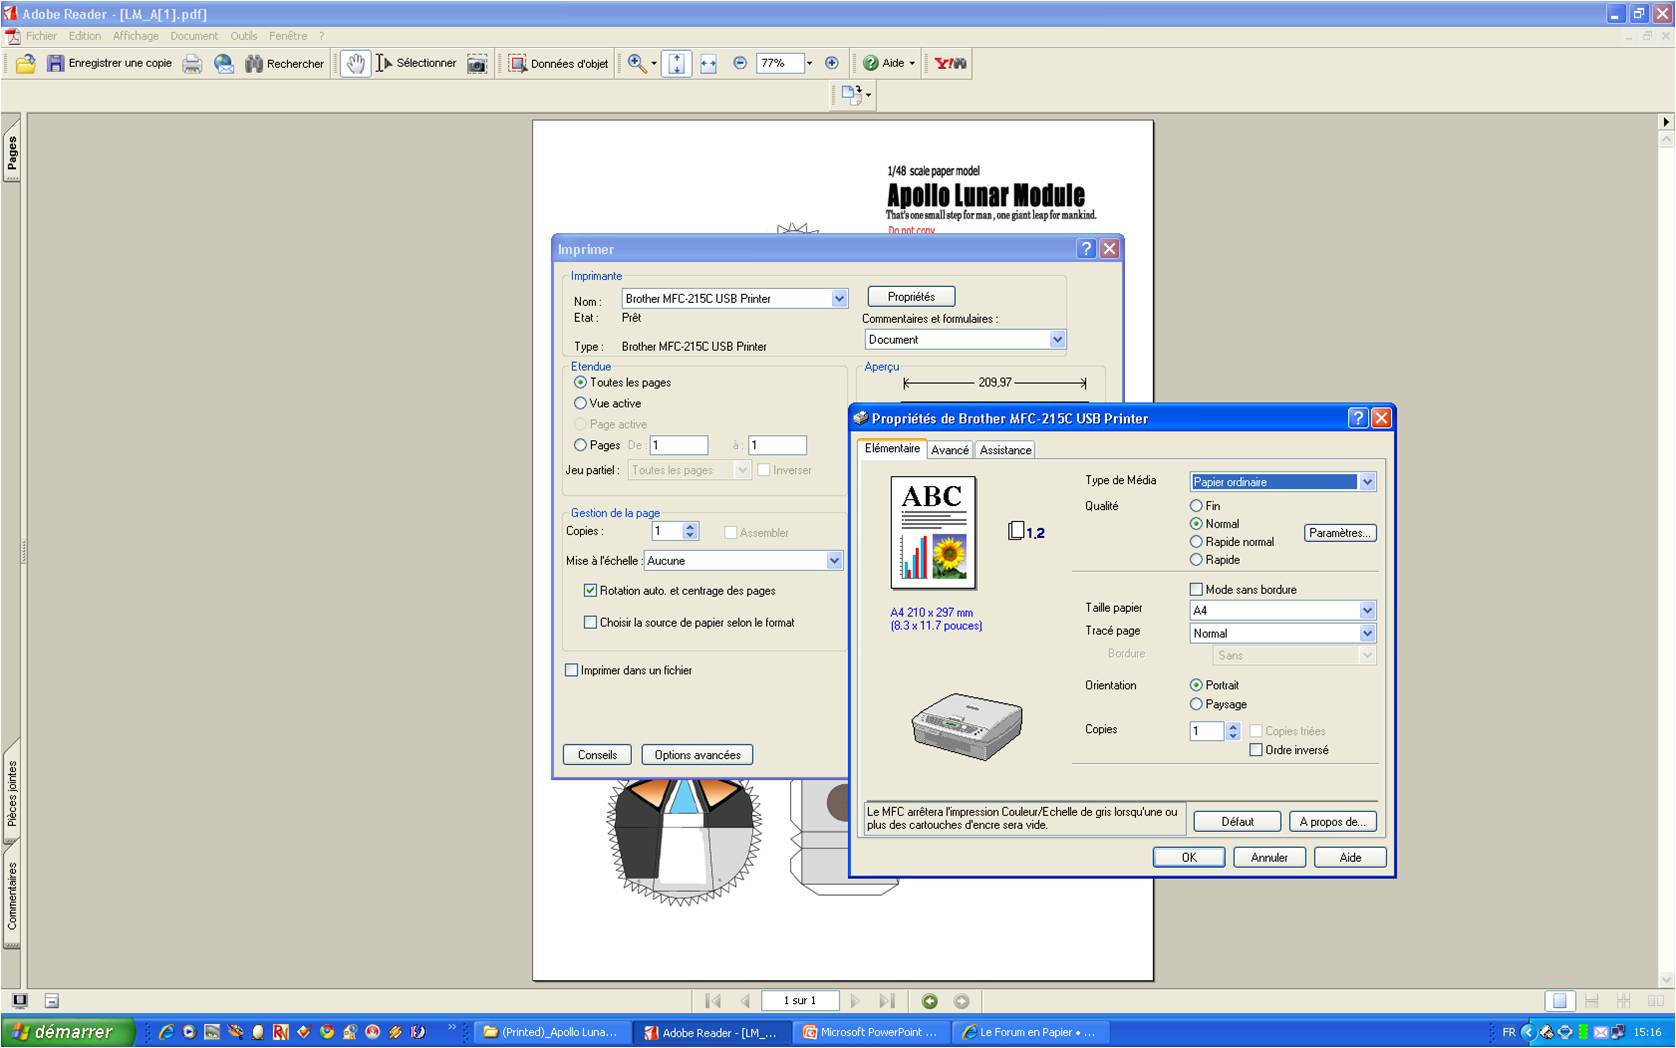
Task: Click the email send toolbar icon
Action: coord(224,63)
